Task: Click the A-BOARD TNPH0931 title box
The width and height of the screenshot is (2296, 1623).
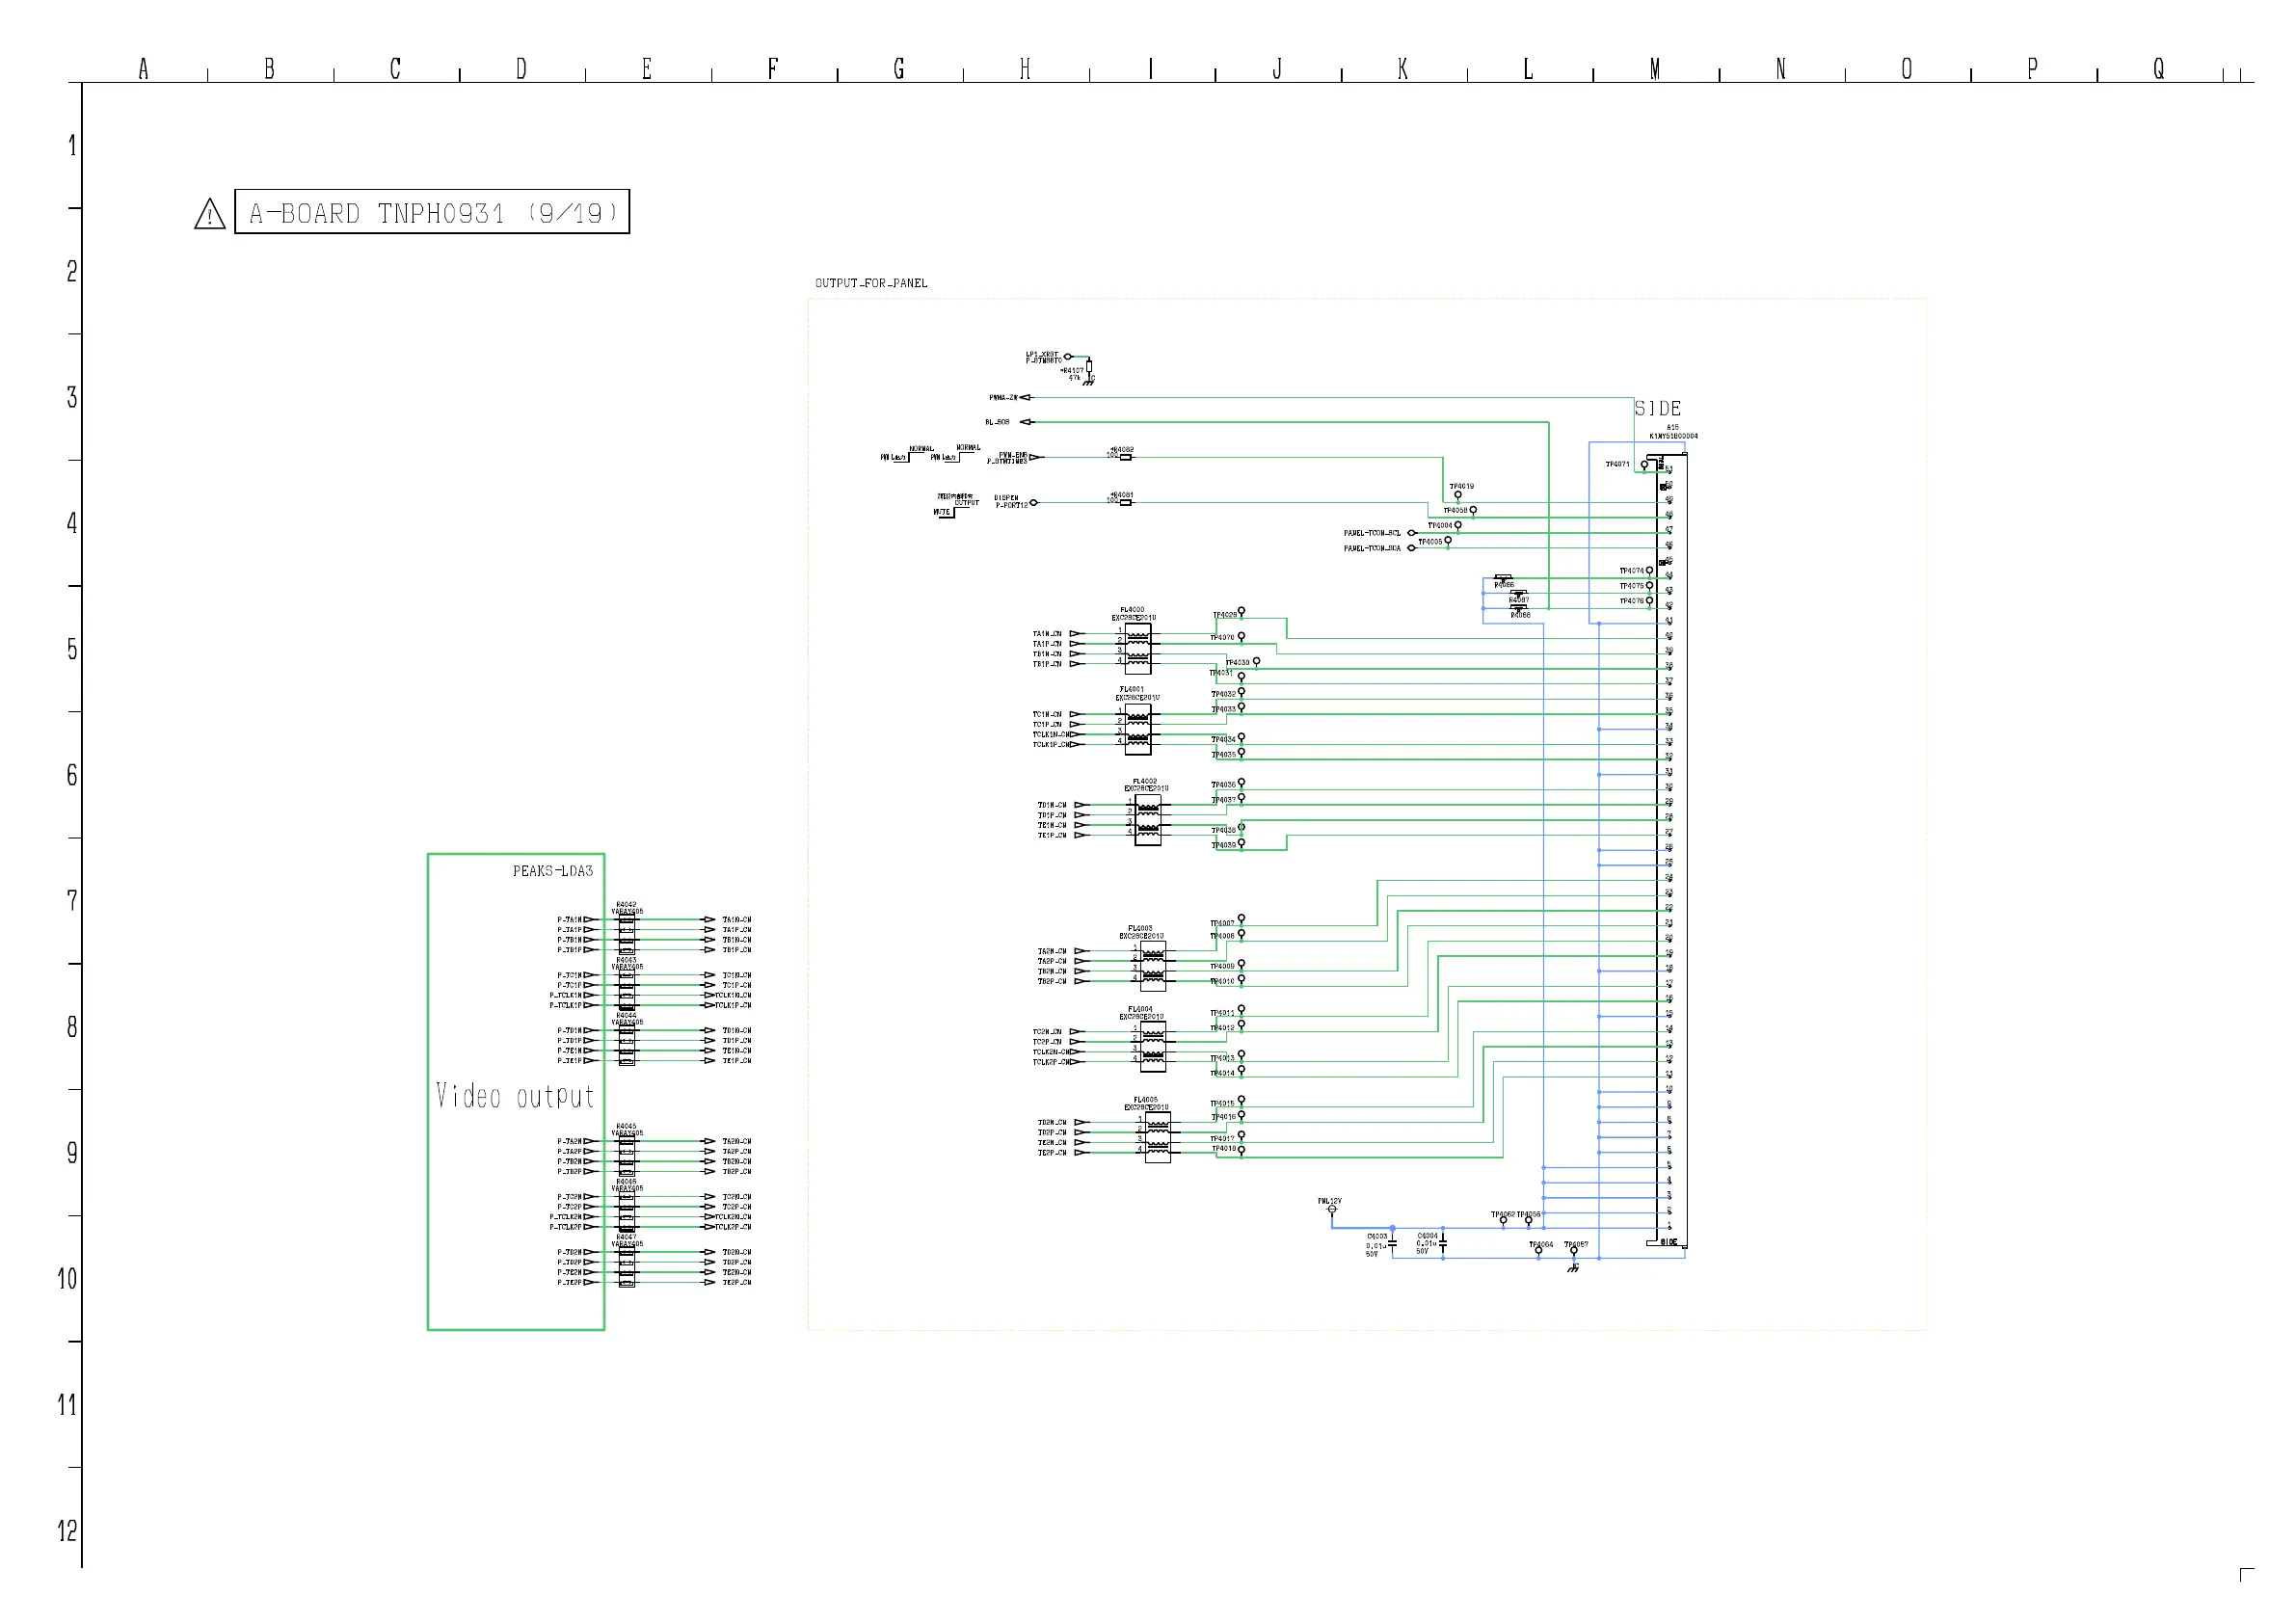Action: [x=432, y=212]
